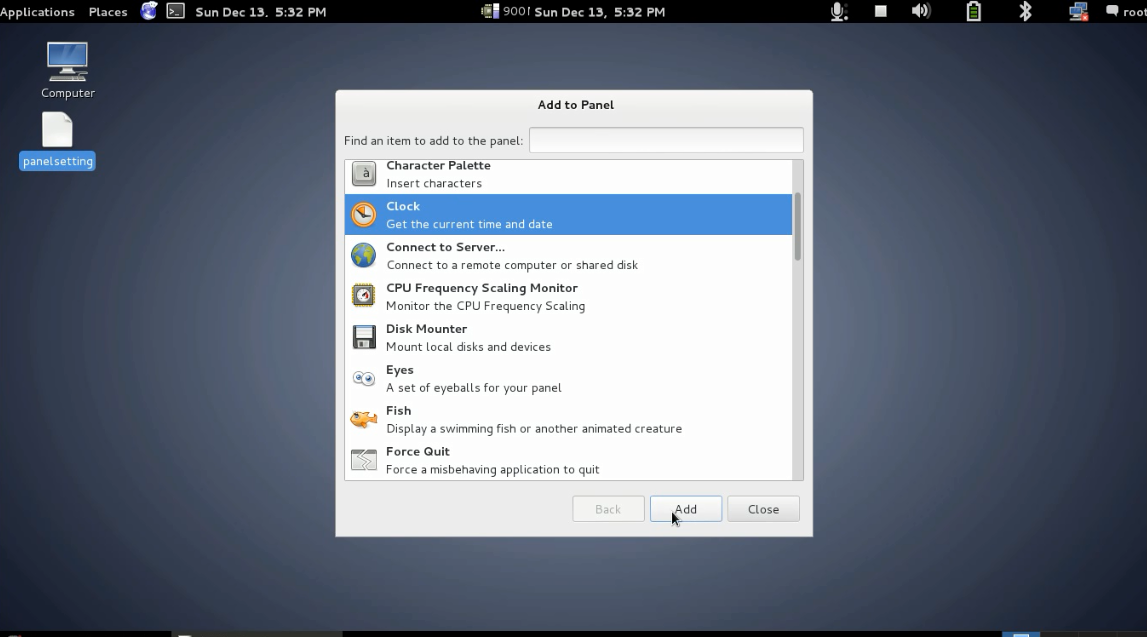The image size is (1147, 637).
Task: Launch the web browser from top panel
Action: click(148, 11)
